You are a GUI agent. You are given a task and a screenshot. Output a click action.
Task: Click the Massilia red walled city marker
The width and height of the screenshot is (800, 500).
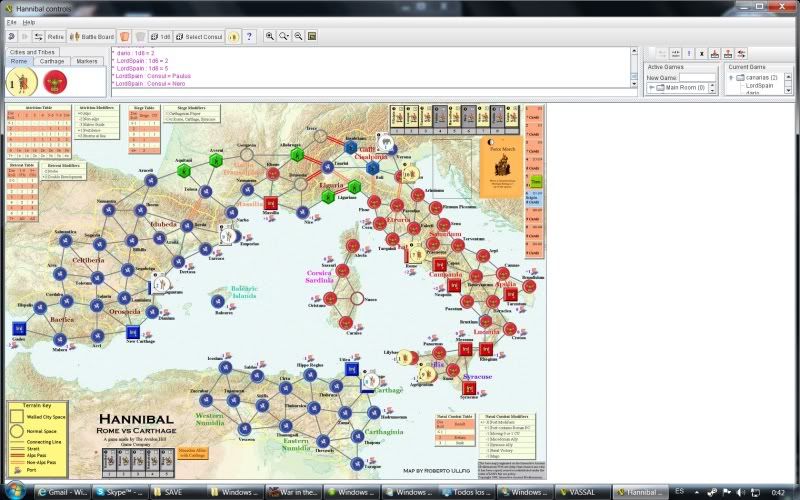point(271,203)
